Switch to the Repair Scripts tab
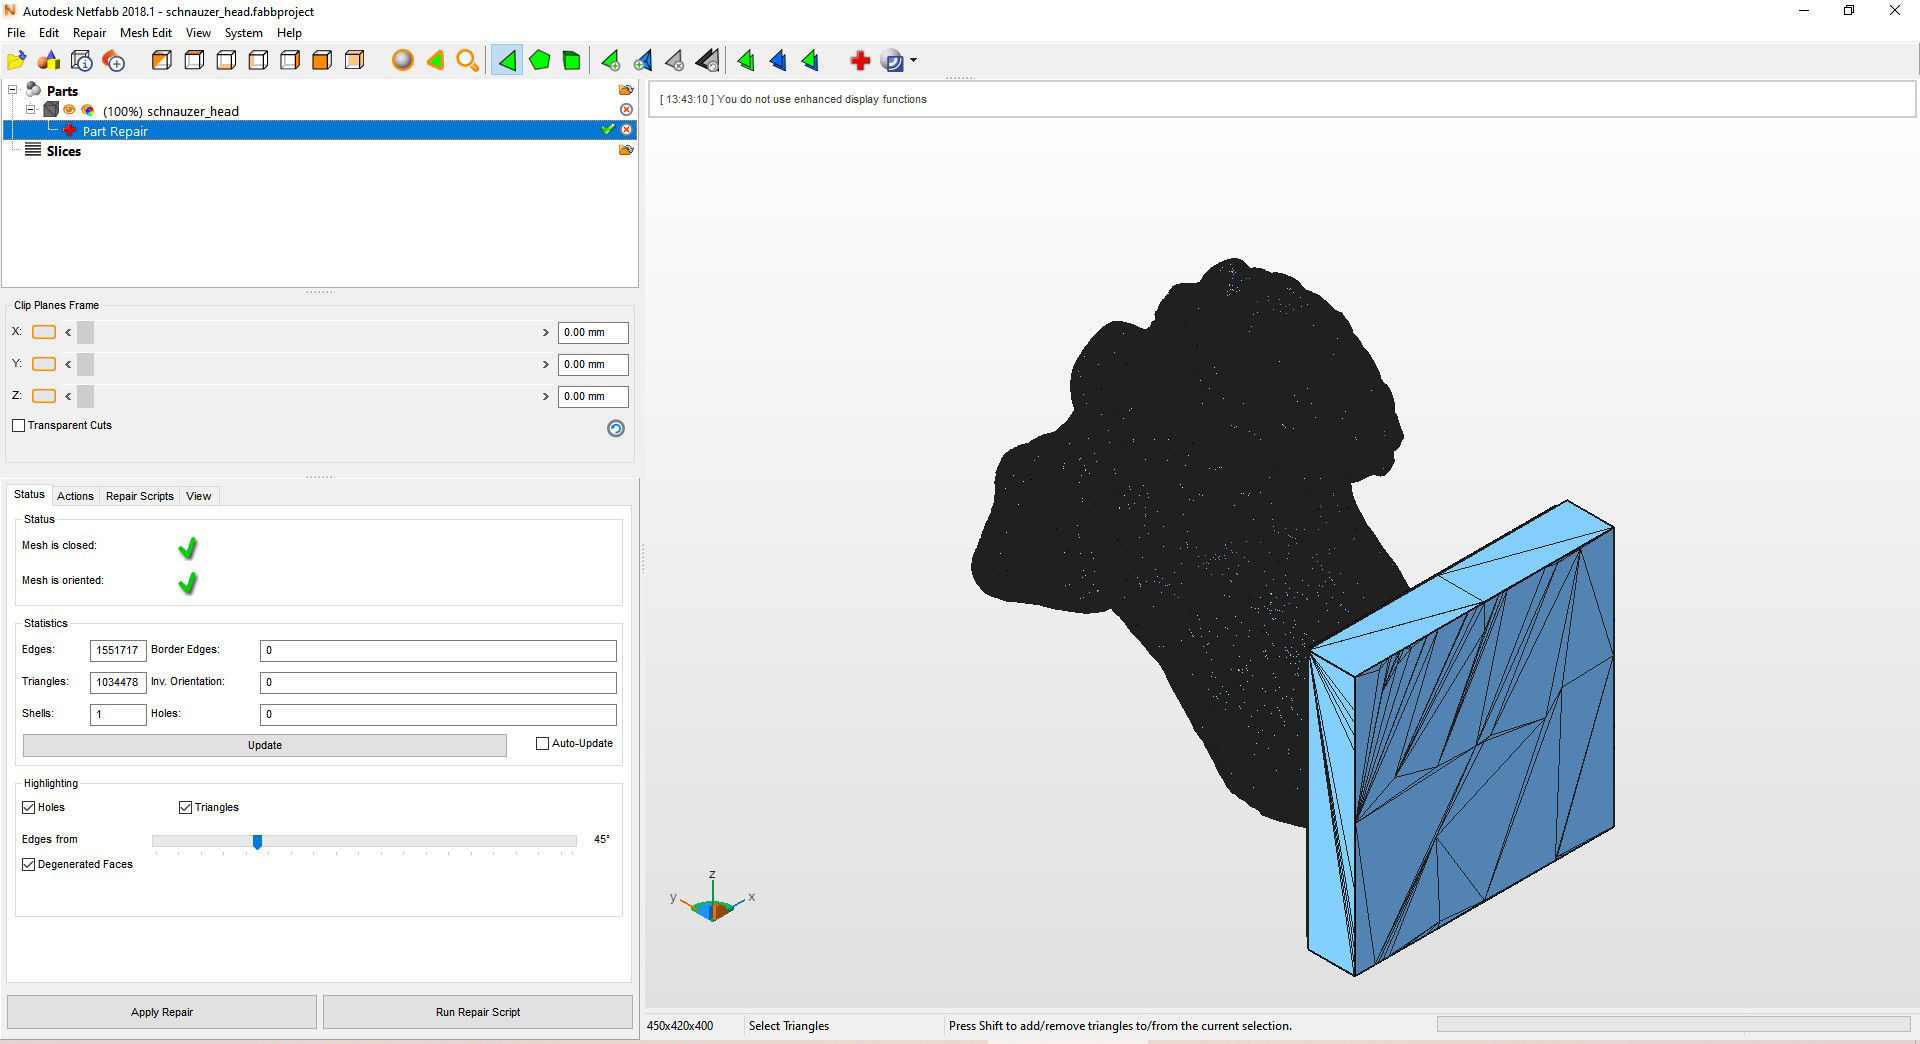This screenshot has width=1920, height=1044. point(140,496)
